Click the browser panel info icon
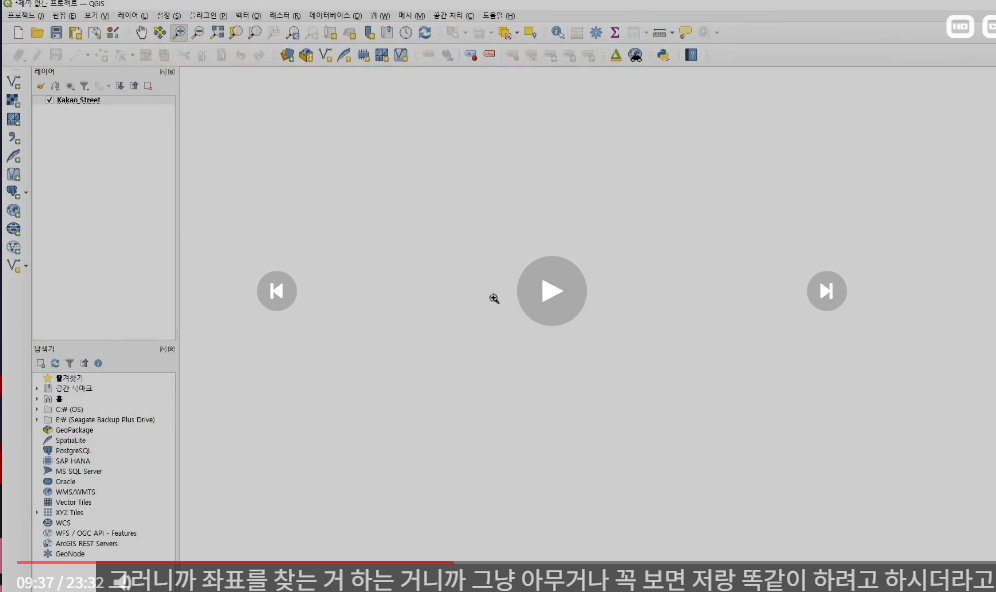This screenshot has width=996, height=592. (98, 363)
